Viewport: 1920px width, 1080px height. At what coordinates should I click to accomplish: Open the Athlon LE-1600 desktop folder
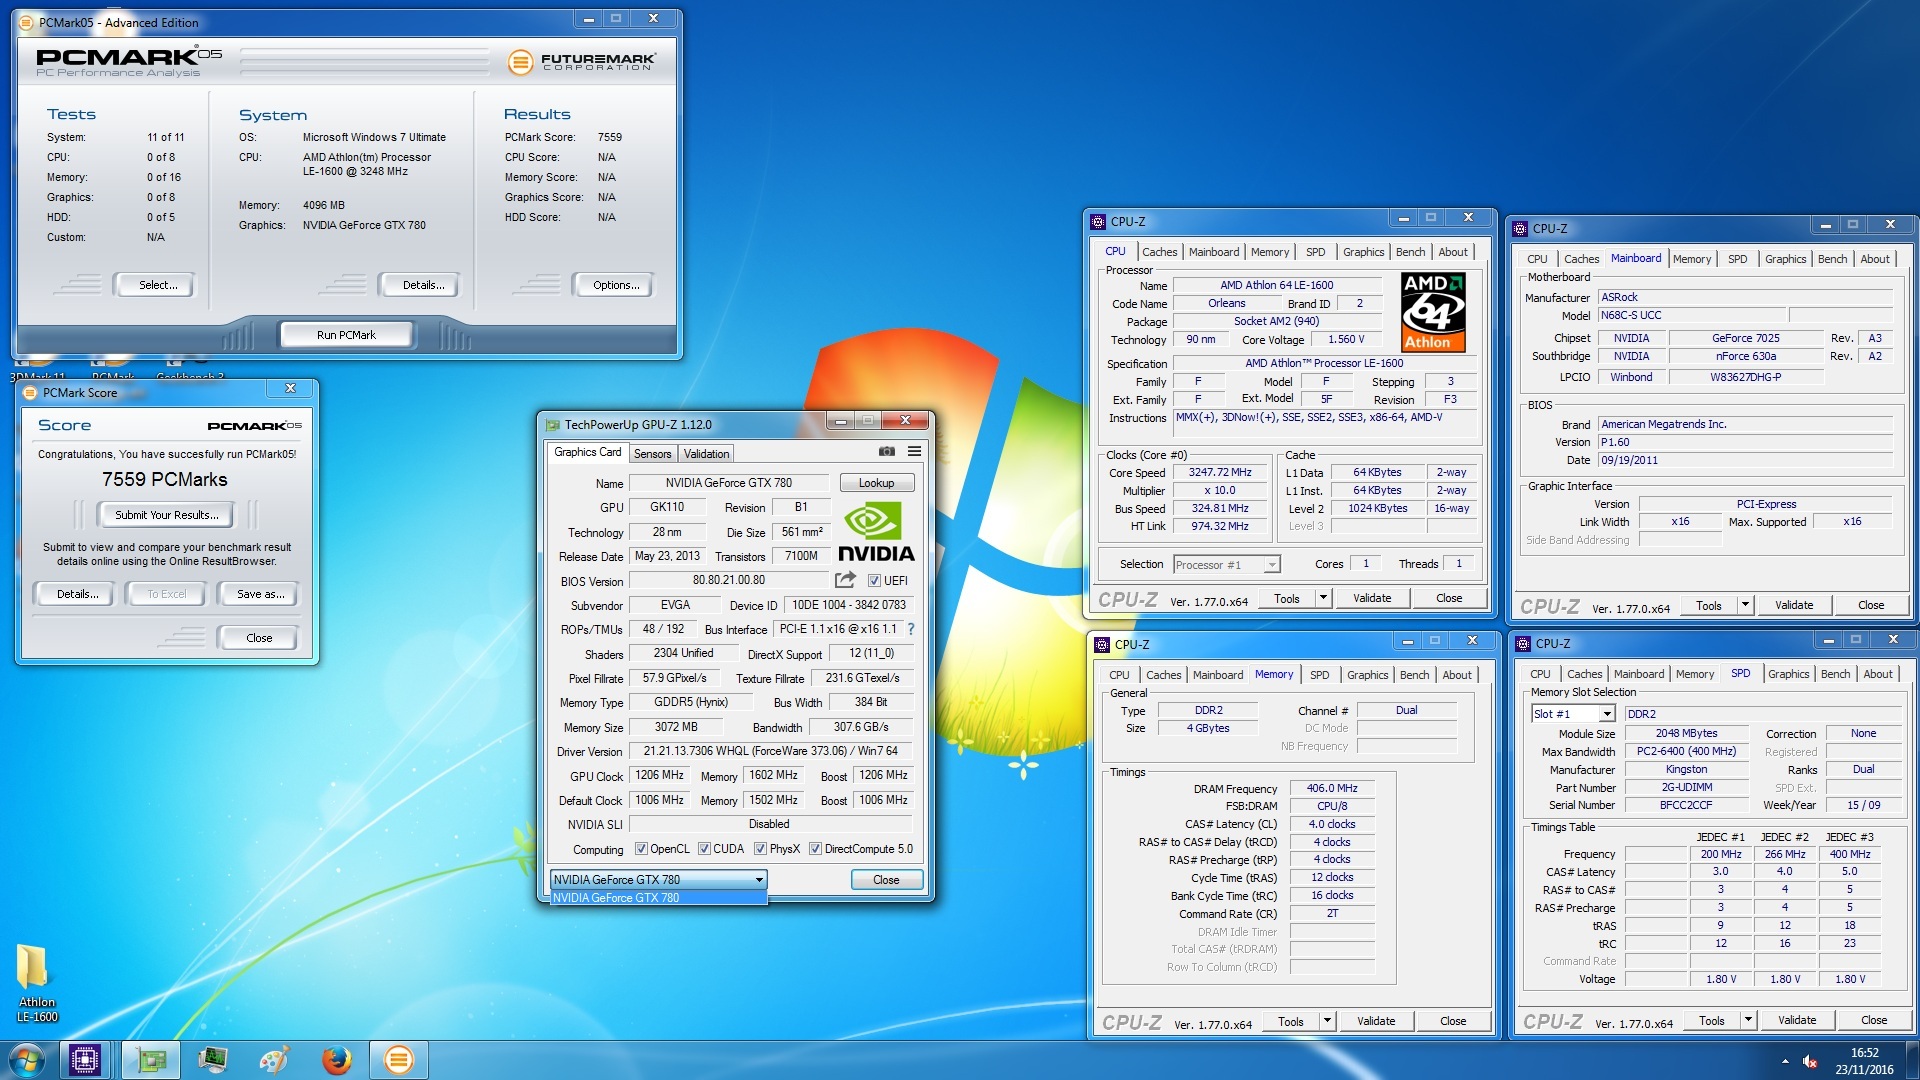tap(36, 983)
